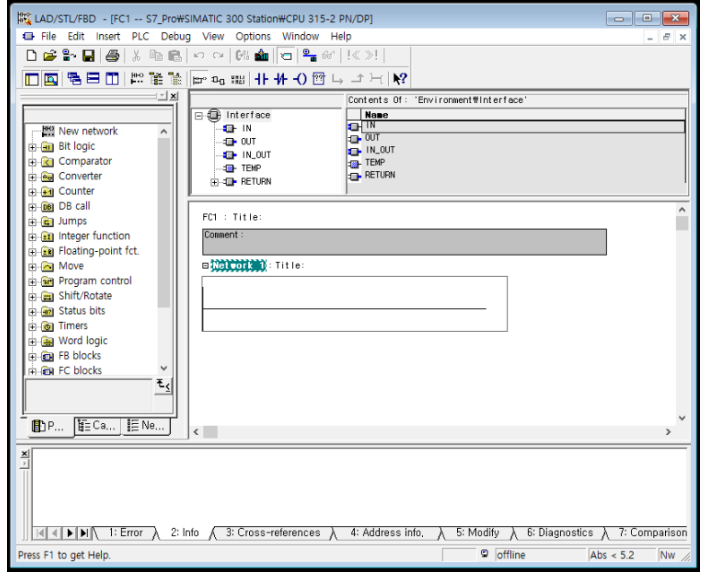Switch to the 3: Cross-references tab
Screen dimensions: 718x579
coord(273,533)
